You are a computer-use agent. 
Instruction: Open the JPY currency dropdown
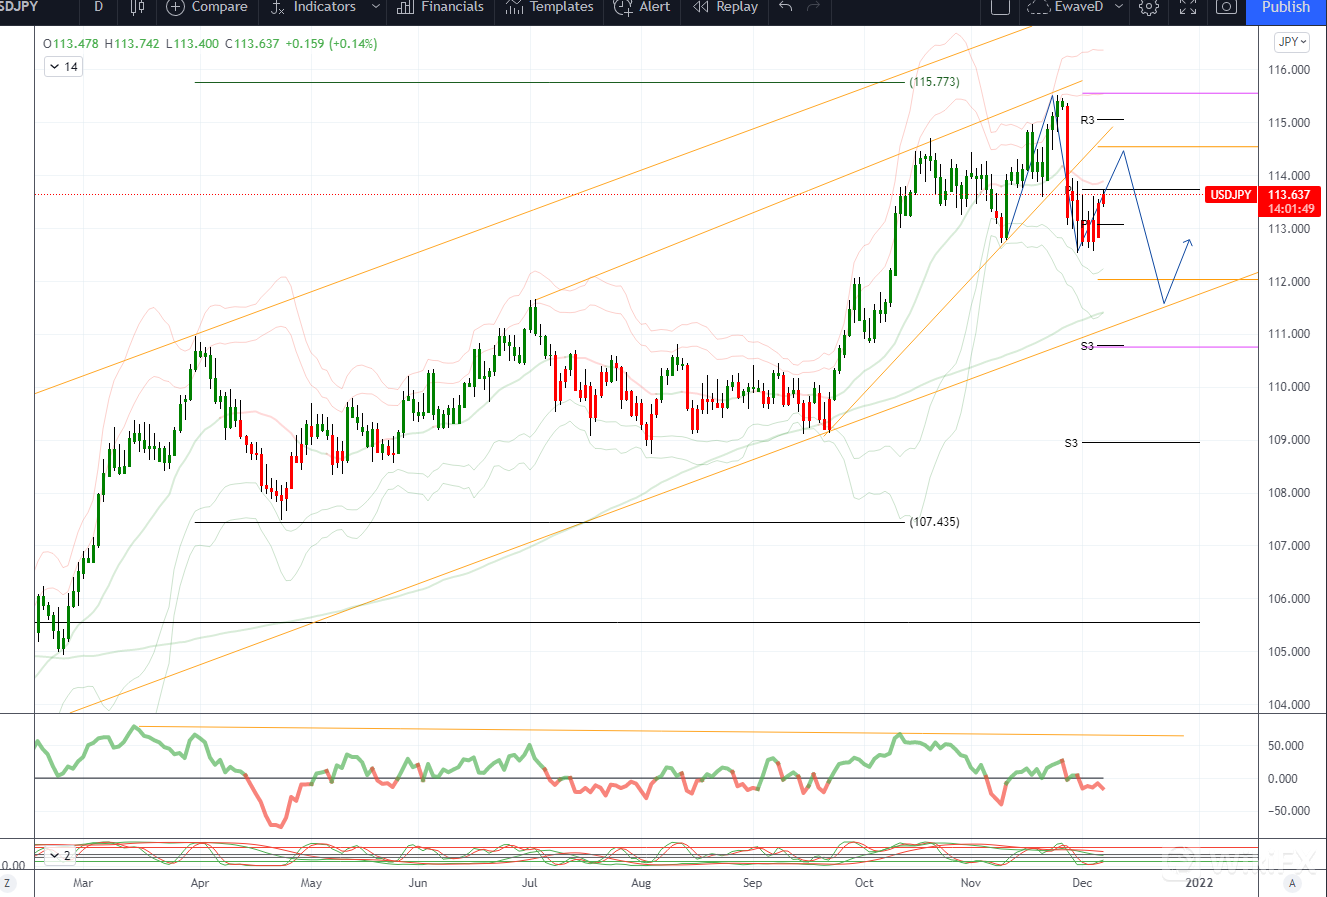(1292, 42)
